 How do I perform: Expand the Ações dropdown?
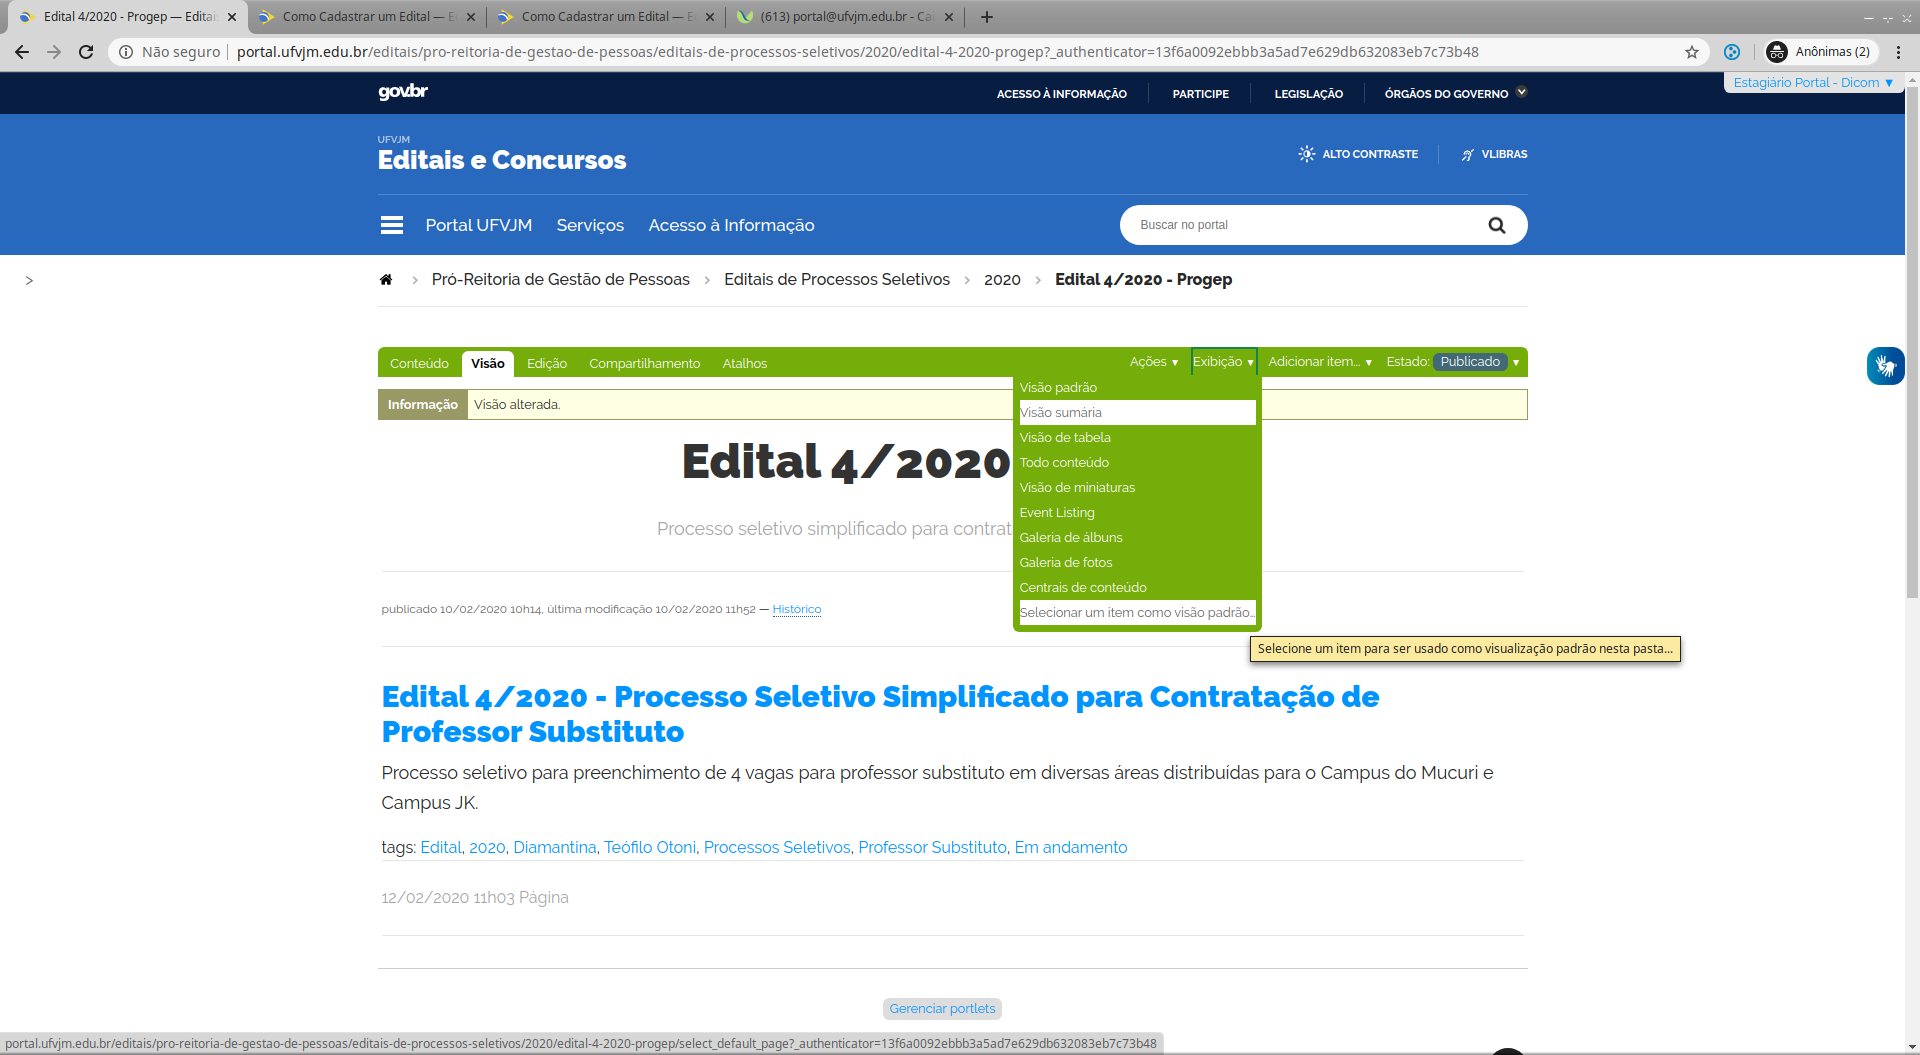1153,362
